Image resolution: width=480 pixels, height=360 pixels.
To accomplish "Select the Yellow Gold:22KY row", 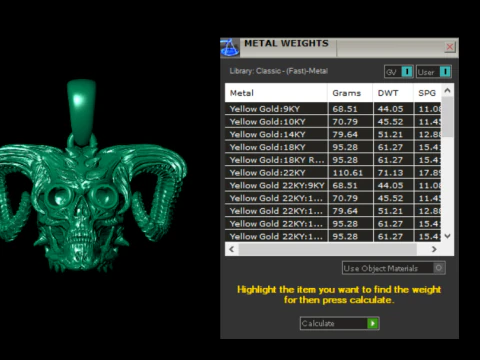I will [333, 173].
